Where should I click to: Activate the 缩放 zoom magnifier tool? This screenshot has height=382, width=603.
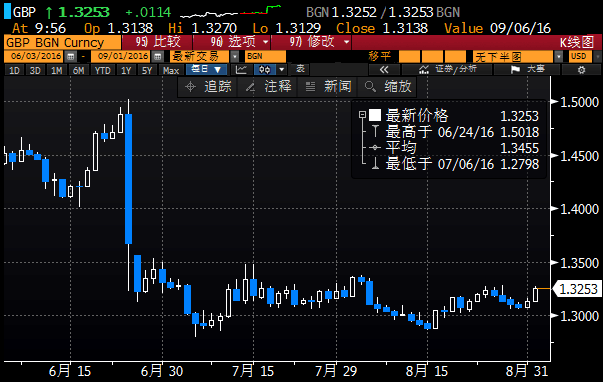388,87
